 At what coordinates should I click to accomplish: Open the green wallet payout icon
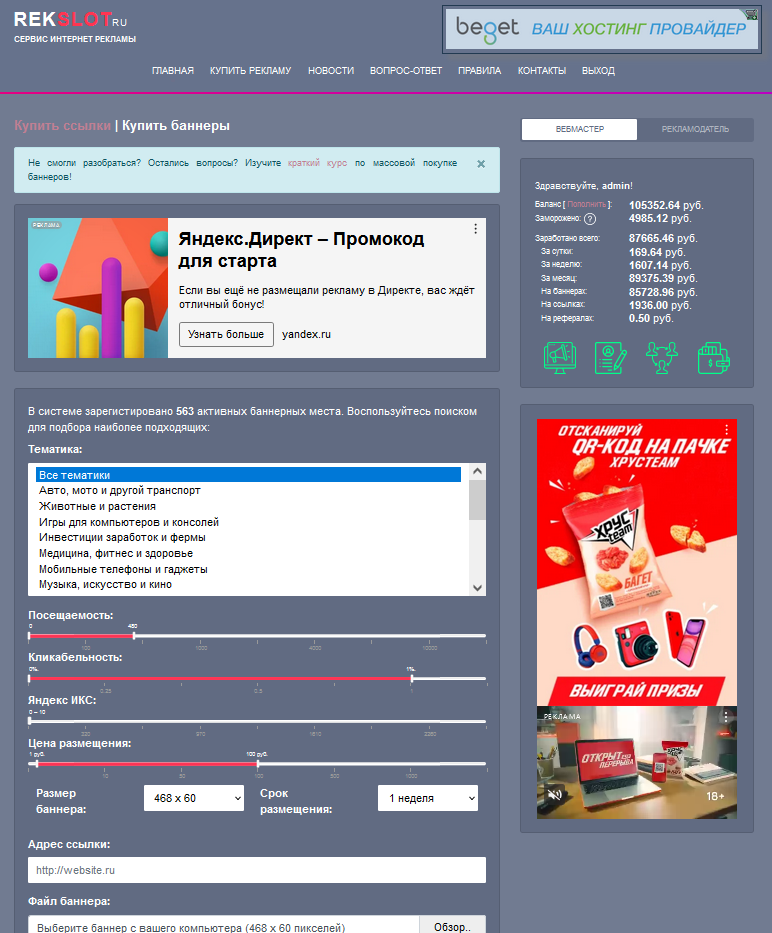tap(713, 358)
